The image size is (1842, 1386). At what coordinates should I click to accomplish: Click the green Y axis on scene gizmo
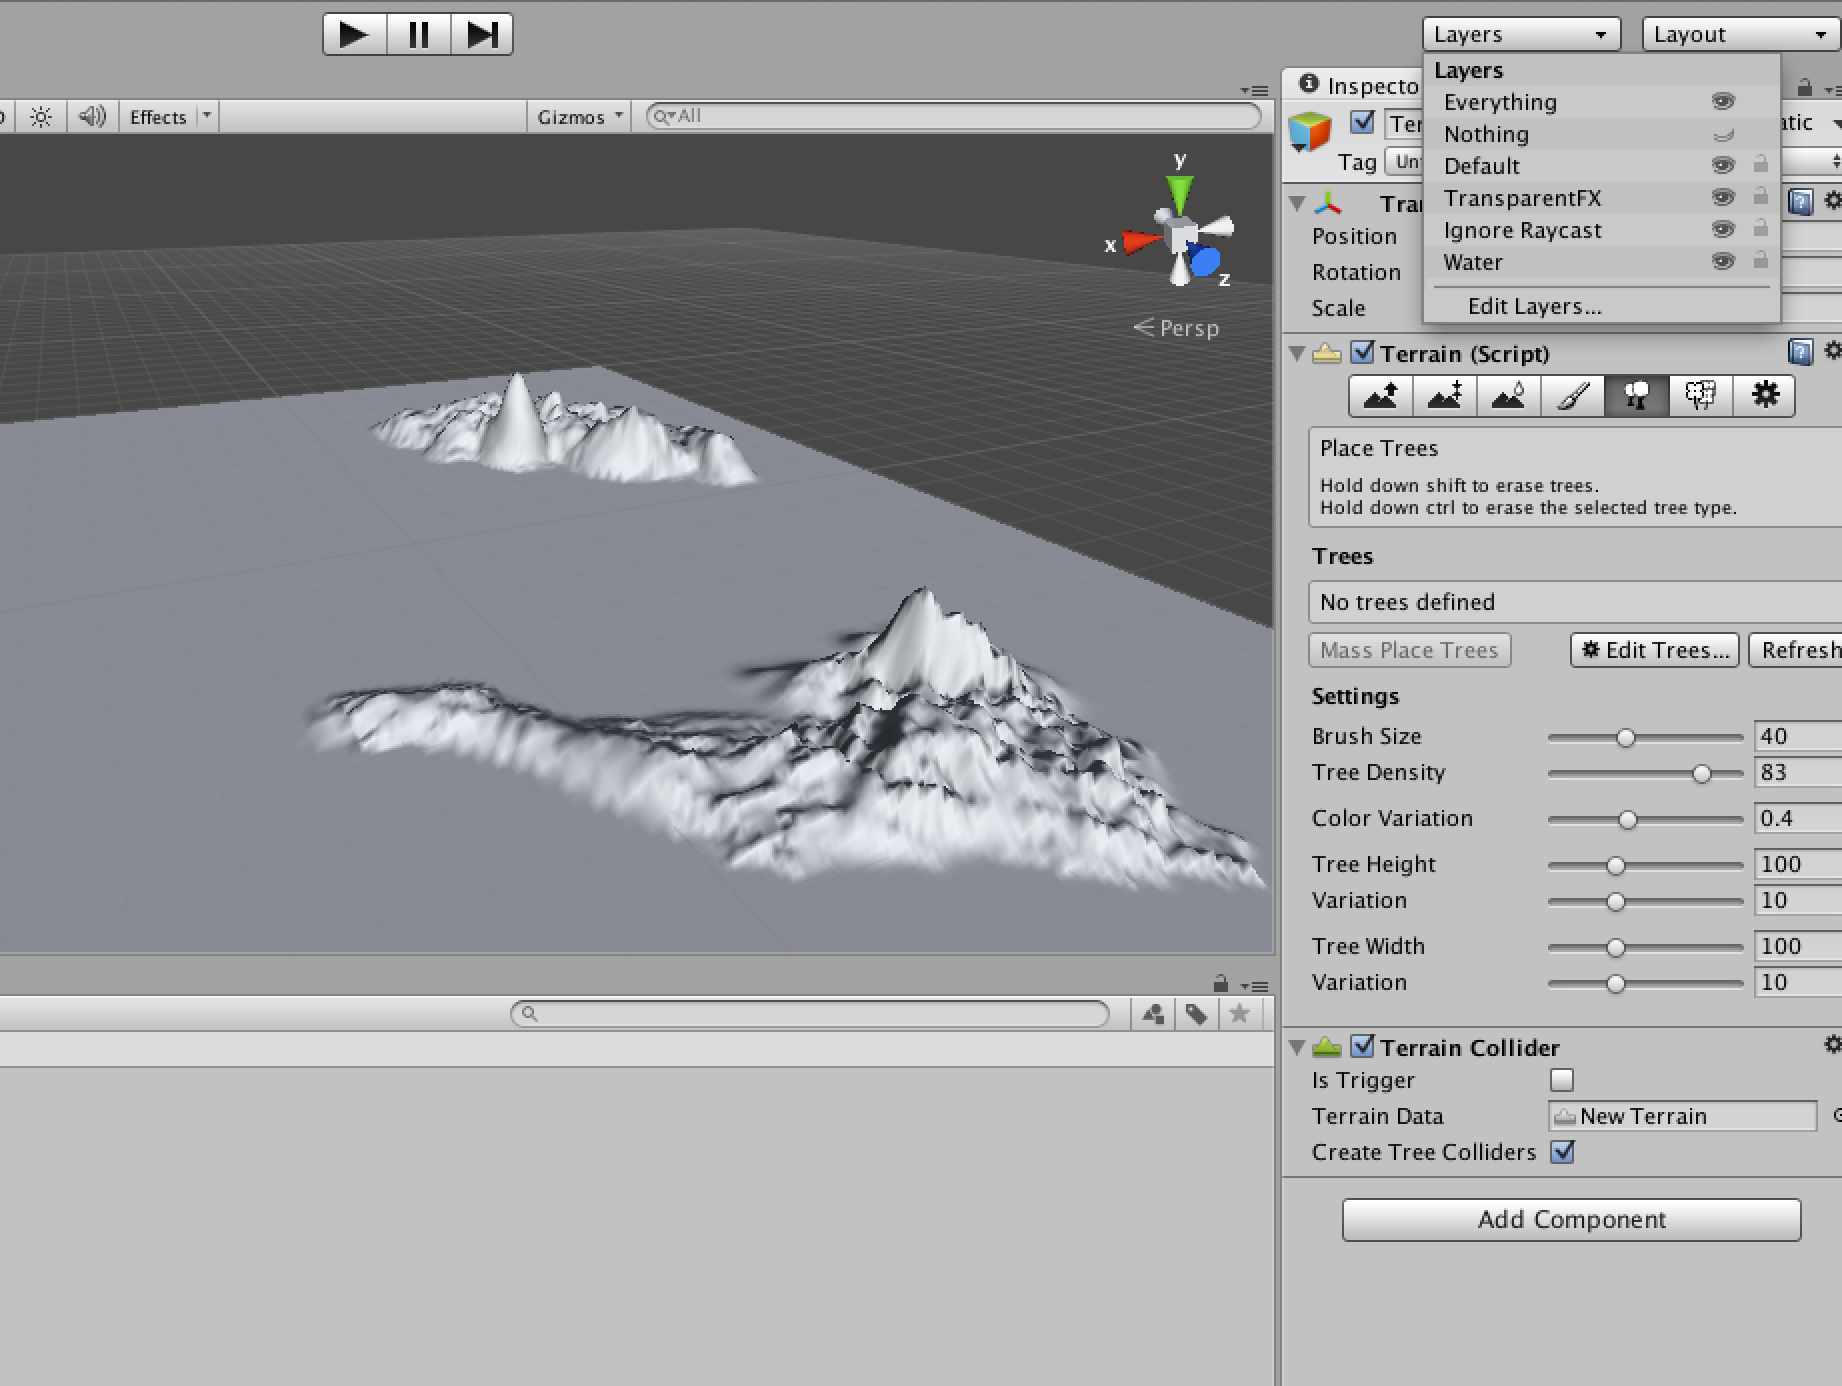pos(1180,194)
